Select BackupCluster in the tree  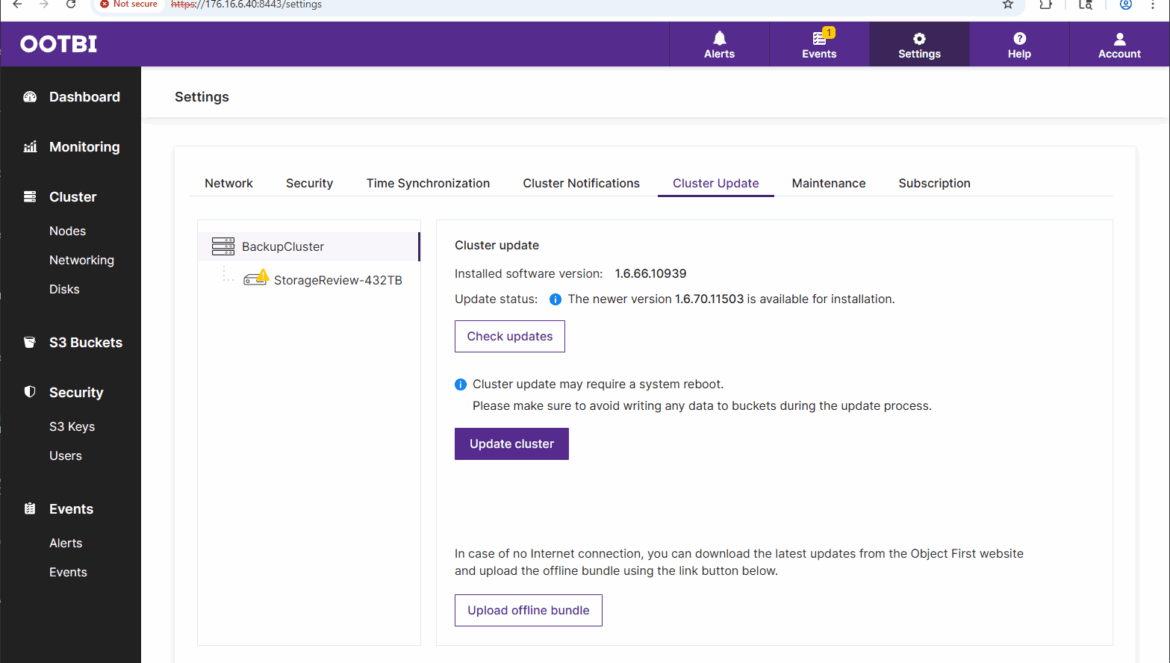(x=309, y=246)
